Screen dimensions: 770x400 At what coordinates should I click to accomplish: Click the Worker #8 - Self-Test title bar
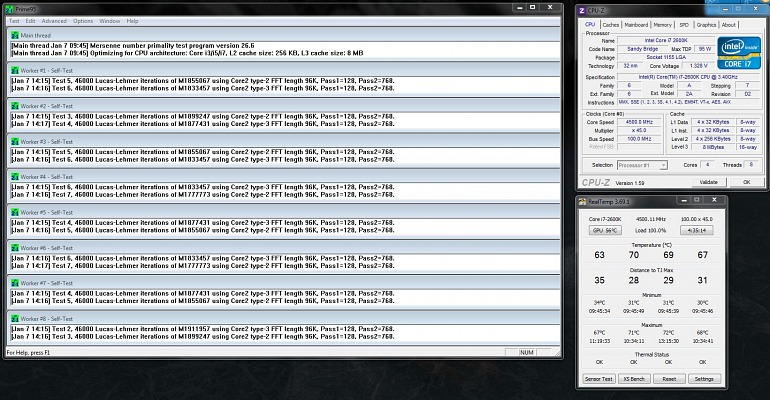point(283,319)
